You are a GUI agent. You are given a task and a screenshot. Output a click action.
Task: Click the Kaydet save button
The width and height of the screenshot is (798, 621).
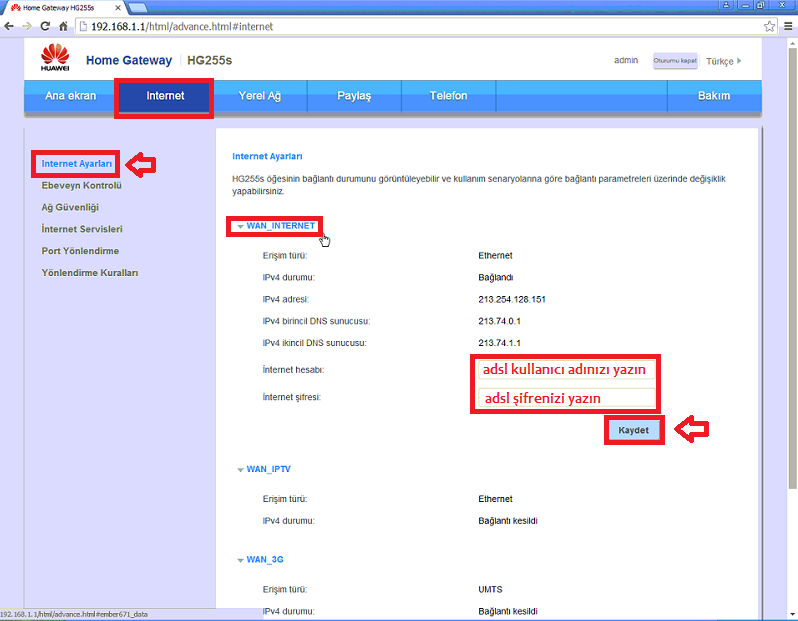pos(634,430)
